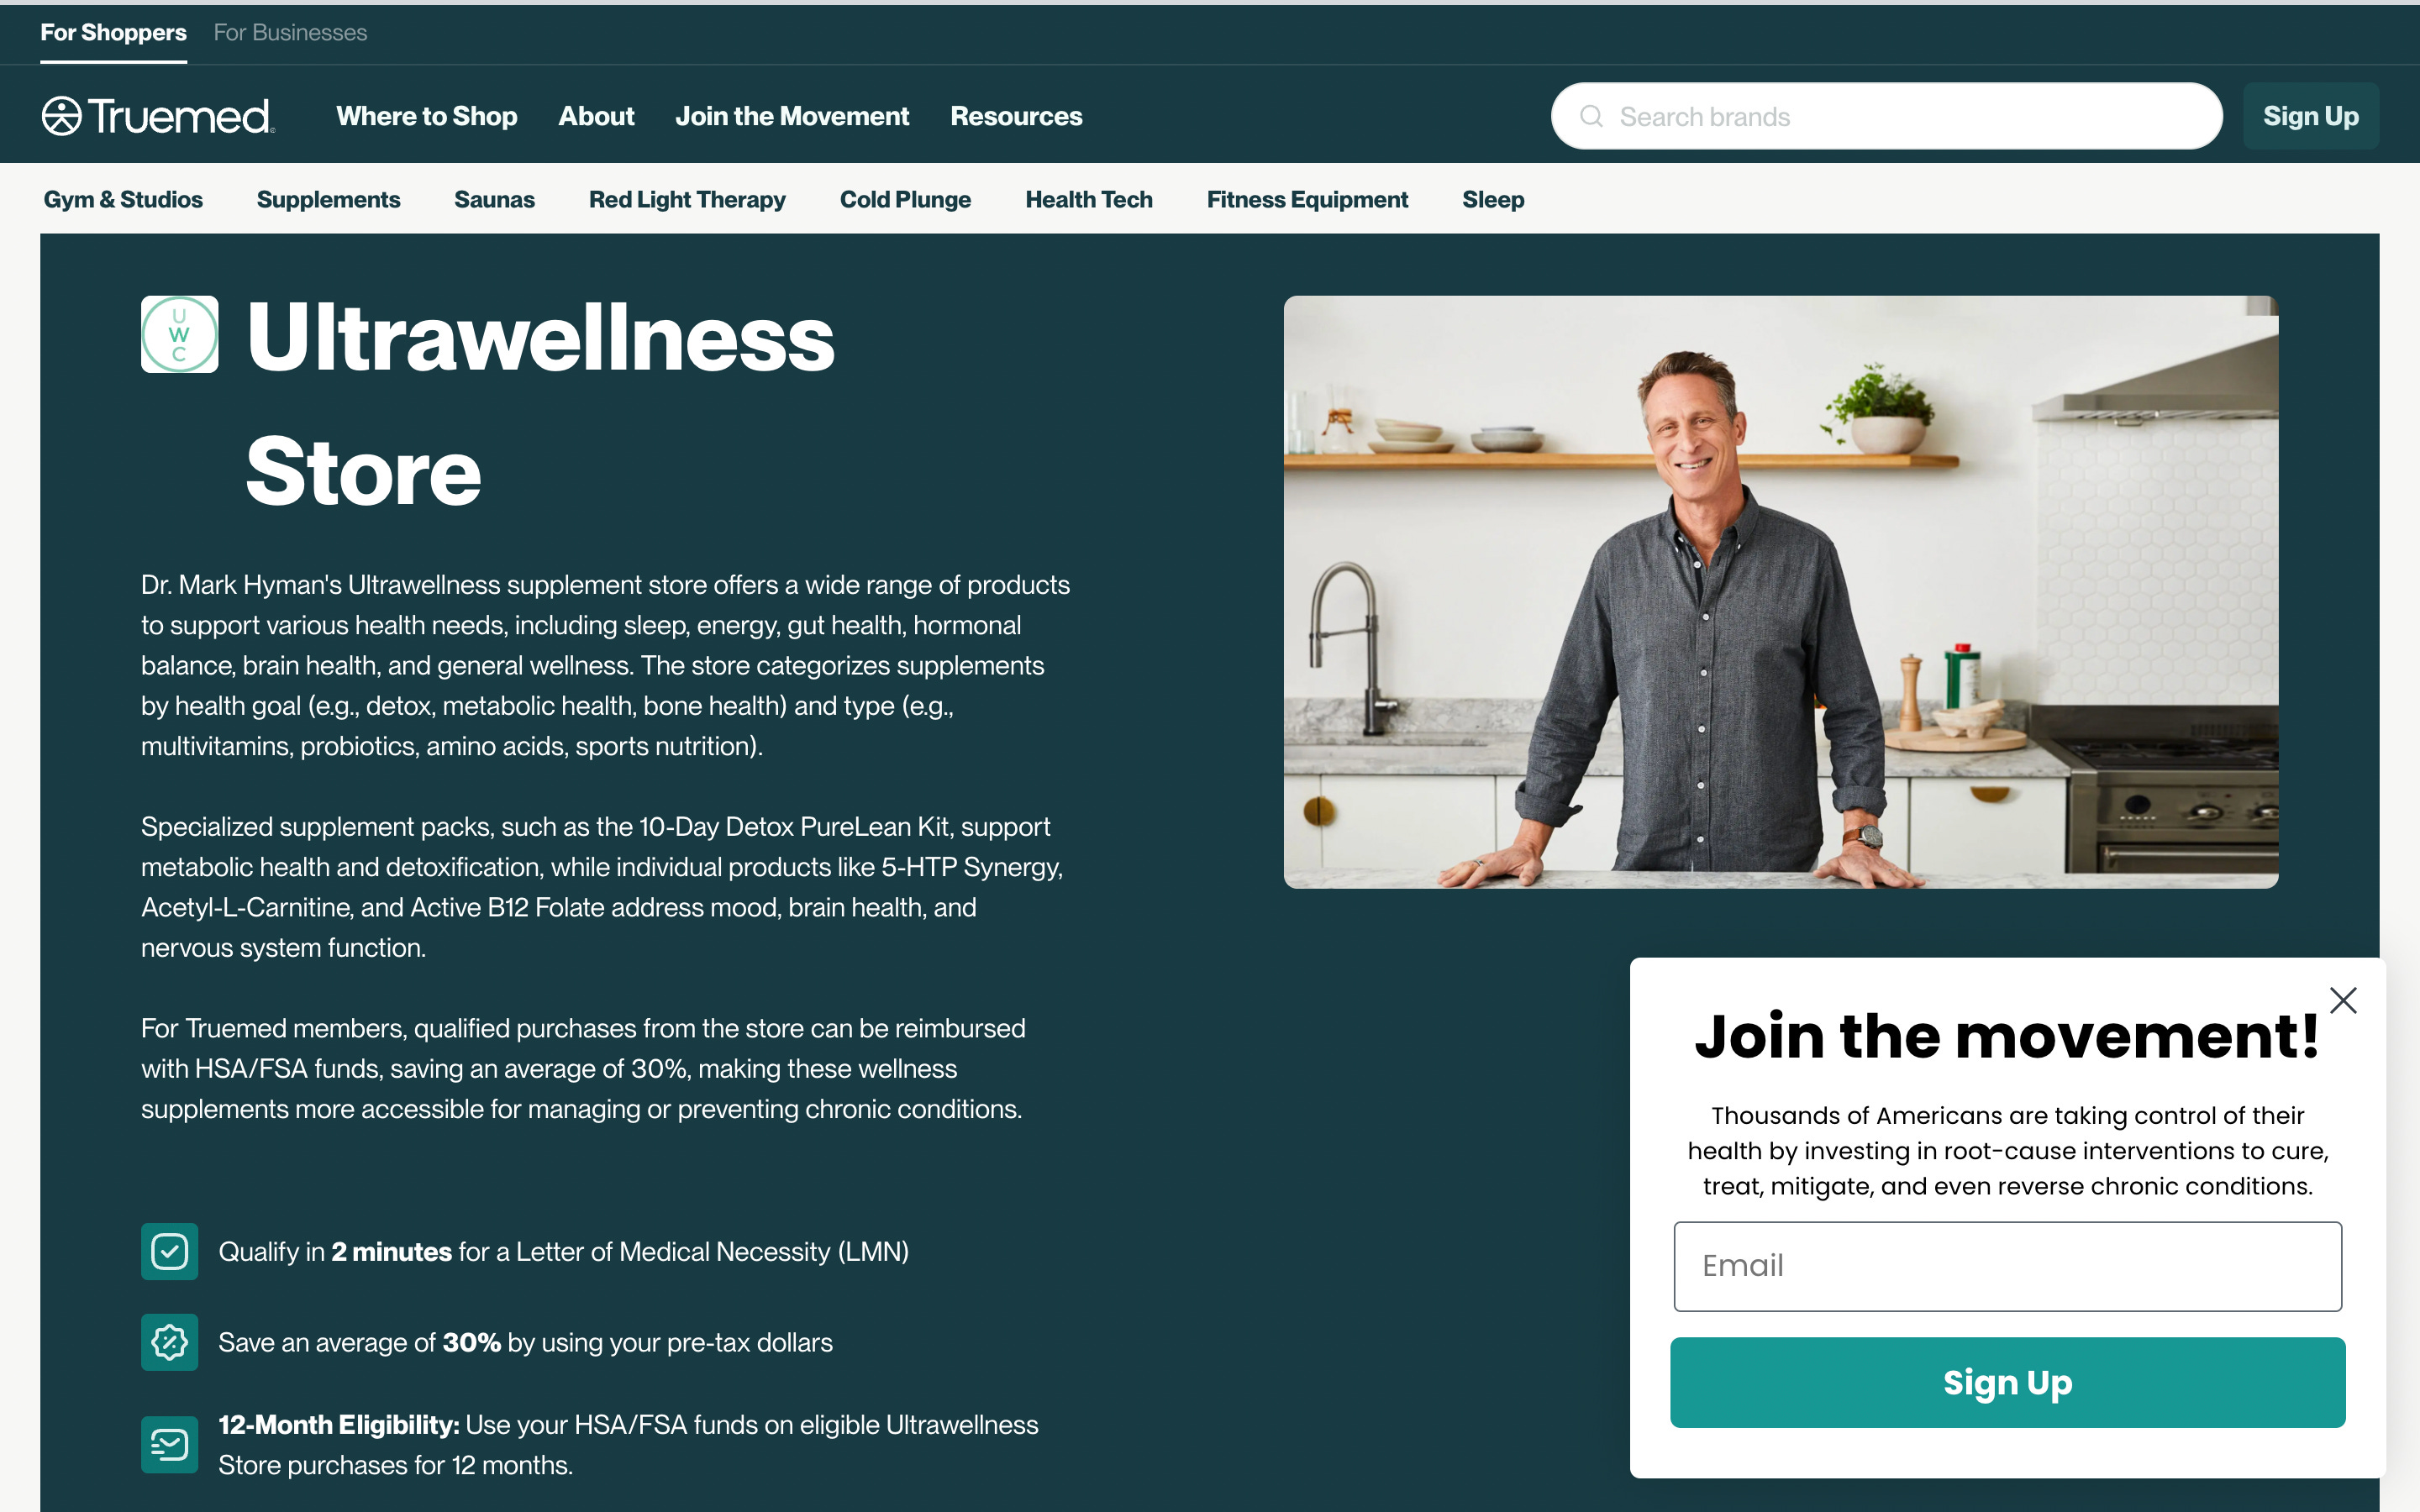Screen dimensions: 2420x1512
Task: Click the checkmark icon beside LMN qualification
Action: point(170,1251)
